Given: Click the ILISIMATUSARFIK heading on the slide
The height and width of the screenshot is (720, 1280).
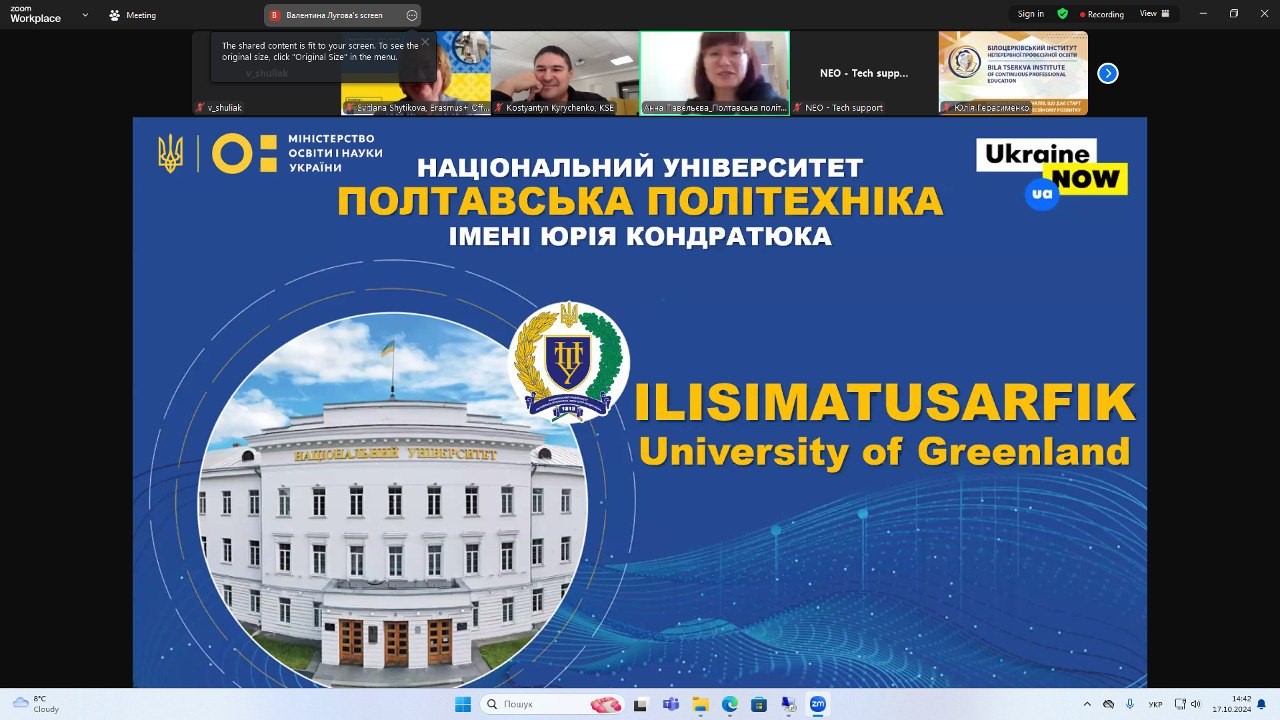Looking at the screenshot, I should click(x=885, y=402).
